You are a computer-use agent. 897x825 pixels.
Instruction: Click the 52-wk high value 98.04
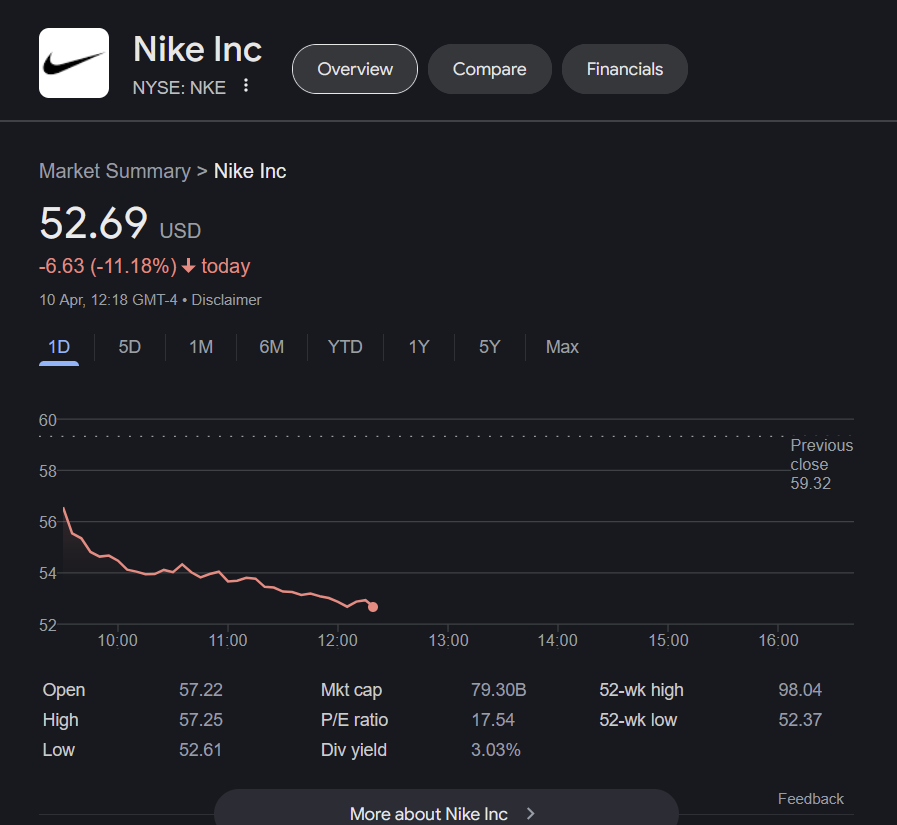click(800, 690)
